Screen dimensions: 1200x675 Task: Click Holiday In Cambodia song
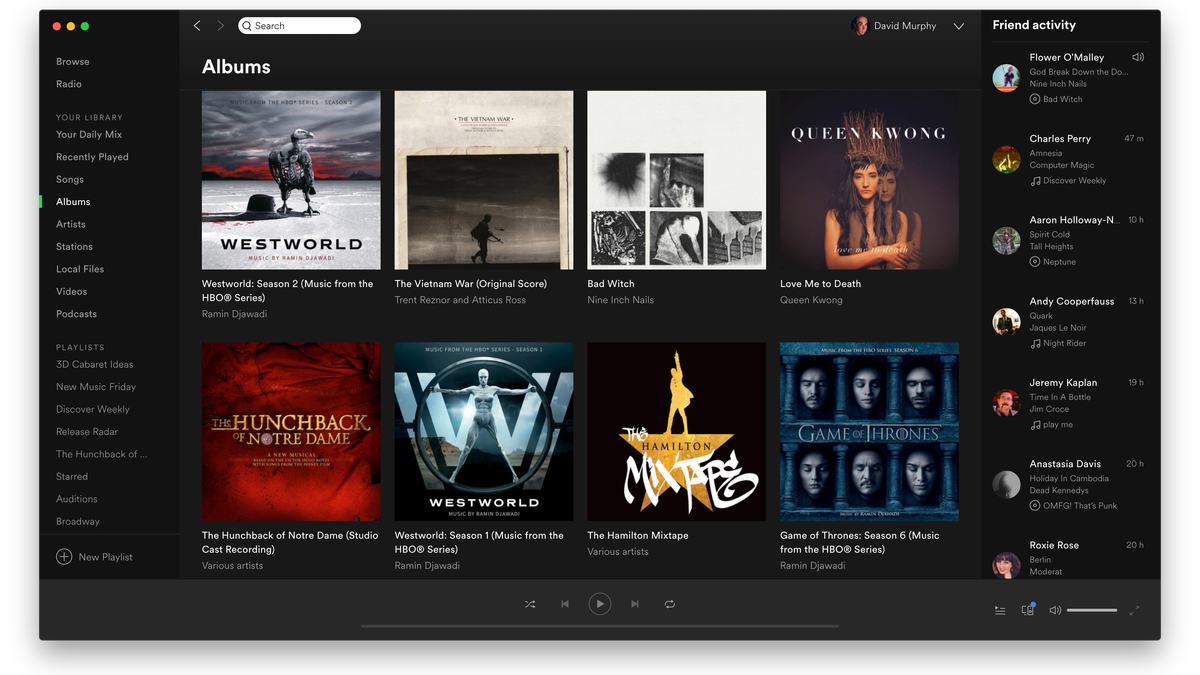(x=1069, y=478)
